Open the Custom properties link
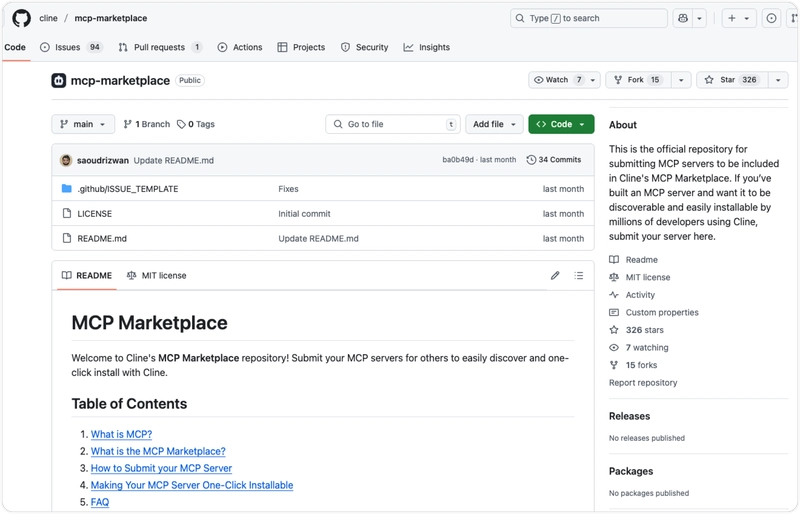Image resolution: width=800 pixels, height=514 pixels. (x=654, y=312)
